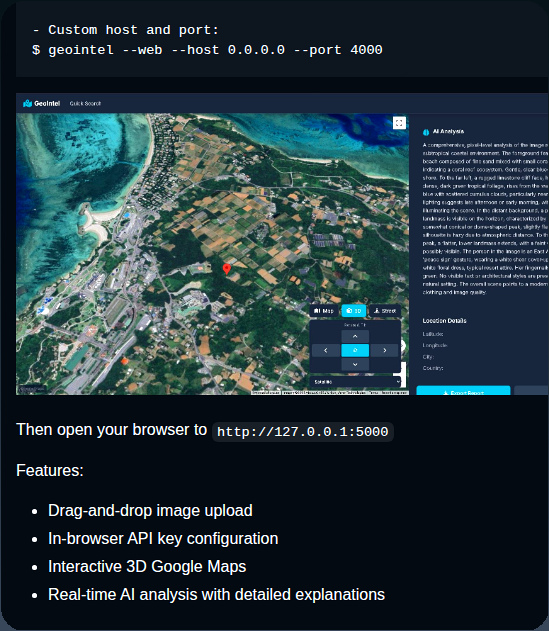Screen dimensions: 549x631
Task: Click the geointel --web --host command line
Action: pos(207,50)
